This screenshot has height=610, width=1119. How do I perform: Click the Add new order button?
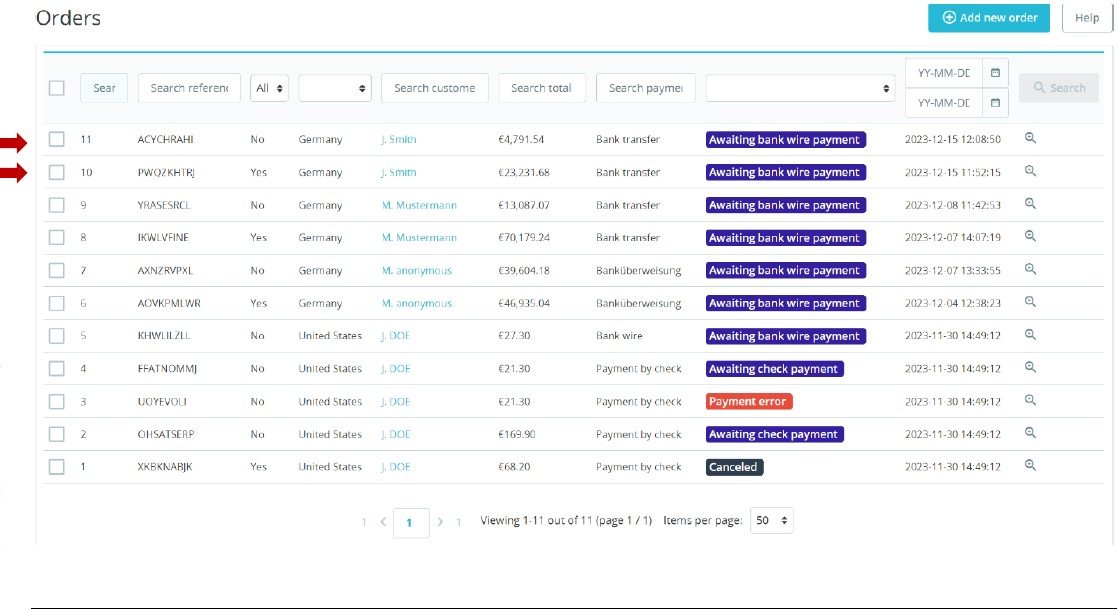click(988, 18)
